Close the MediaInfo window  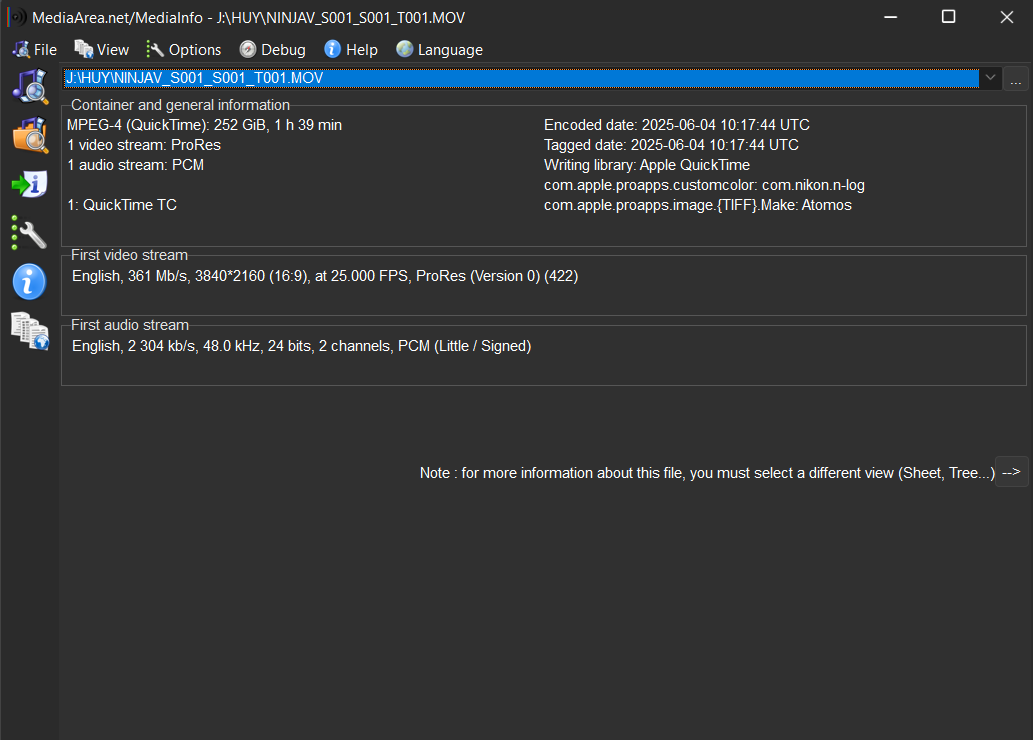(x=1007, y=17)
